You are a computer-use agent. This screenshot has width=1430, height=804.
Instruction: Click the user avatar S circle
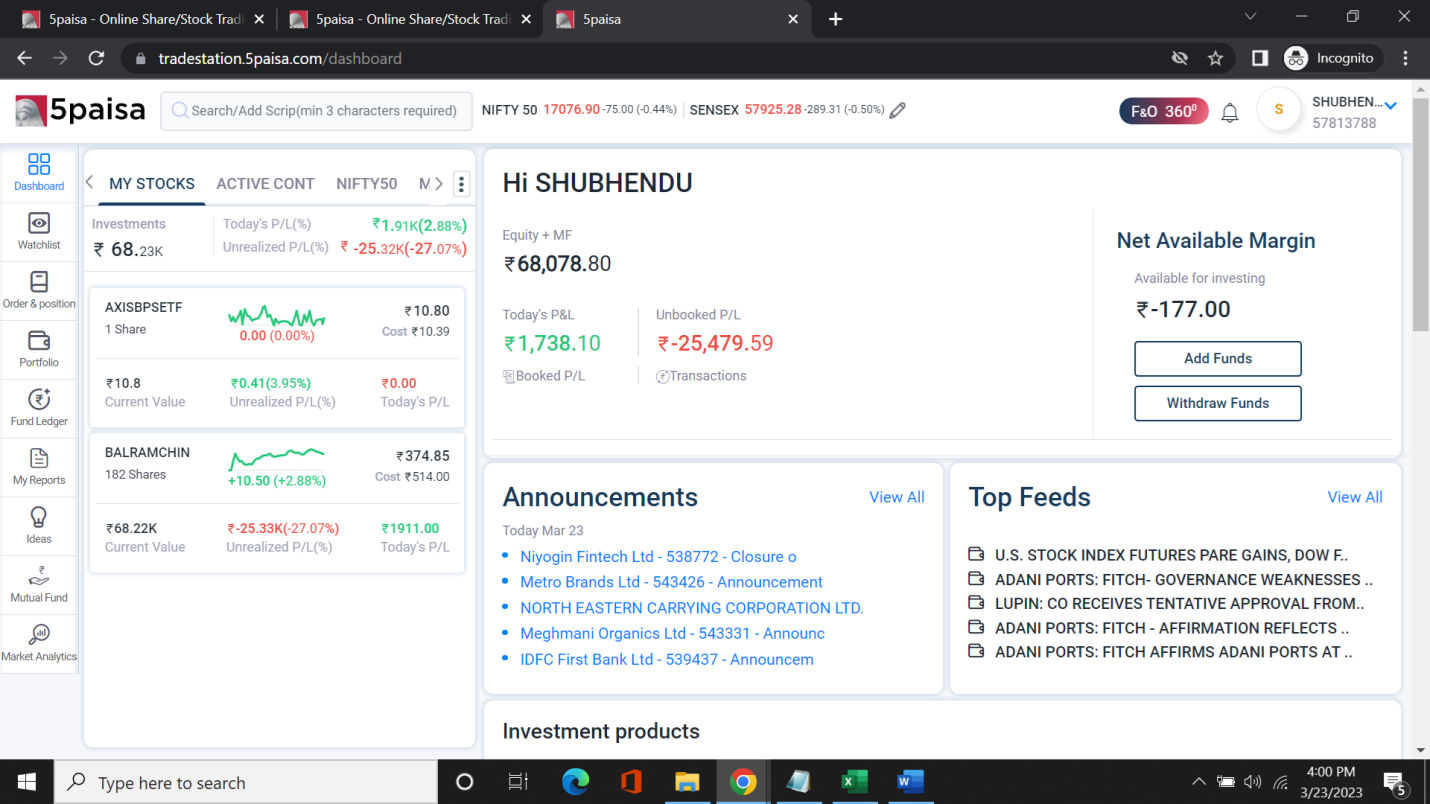[1278, 110]
